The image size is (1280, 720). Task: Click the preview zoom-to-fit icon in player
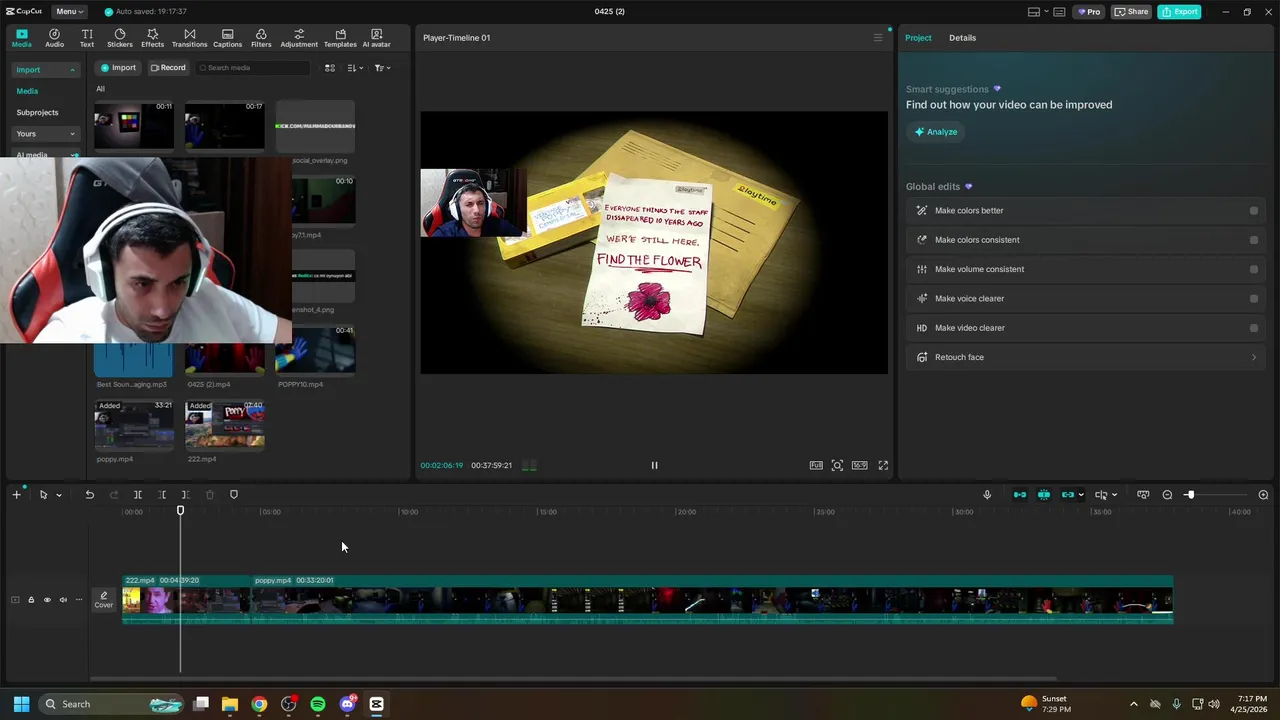838,465
